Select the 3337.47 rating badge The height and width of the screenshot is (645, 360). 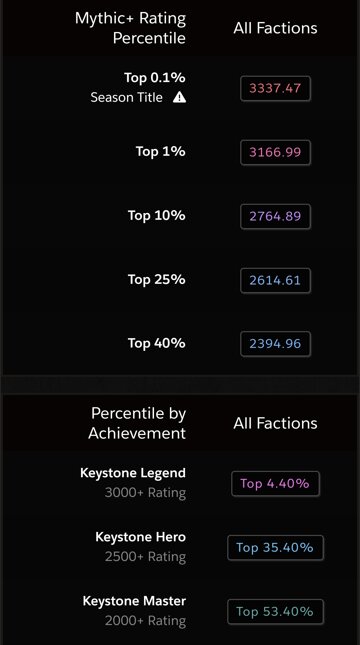click(275, 88)
